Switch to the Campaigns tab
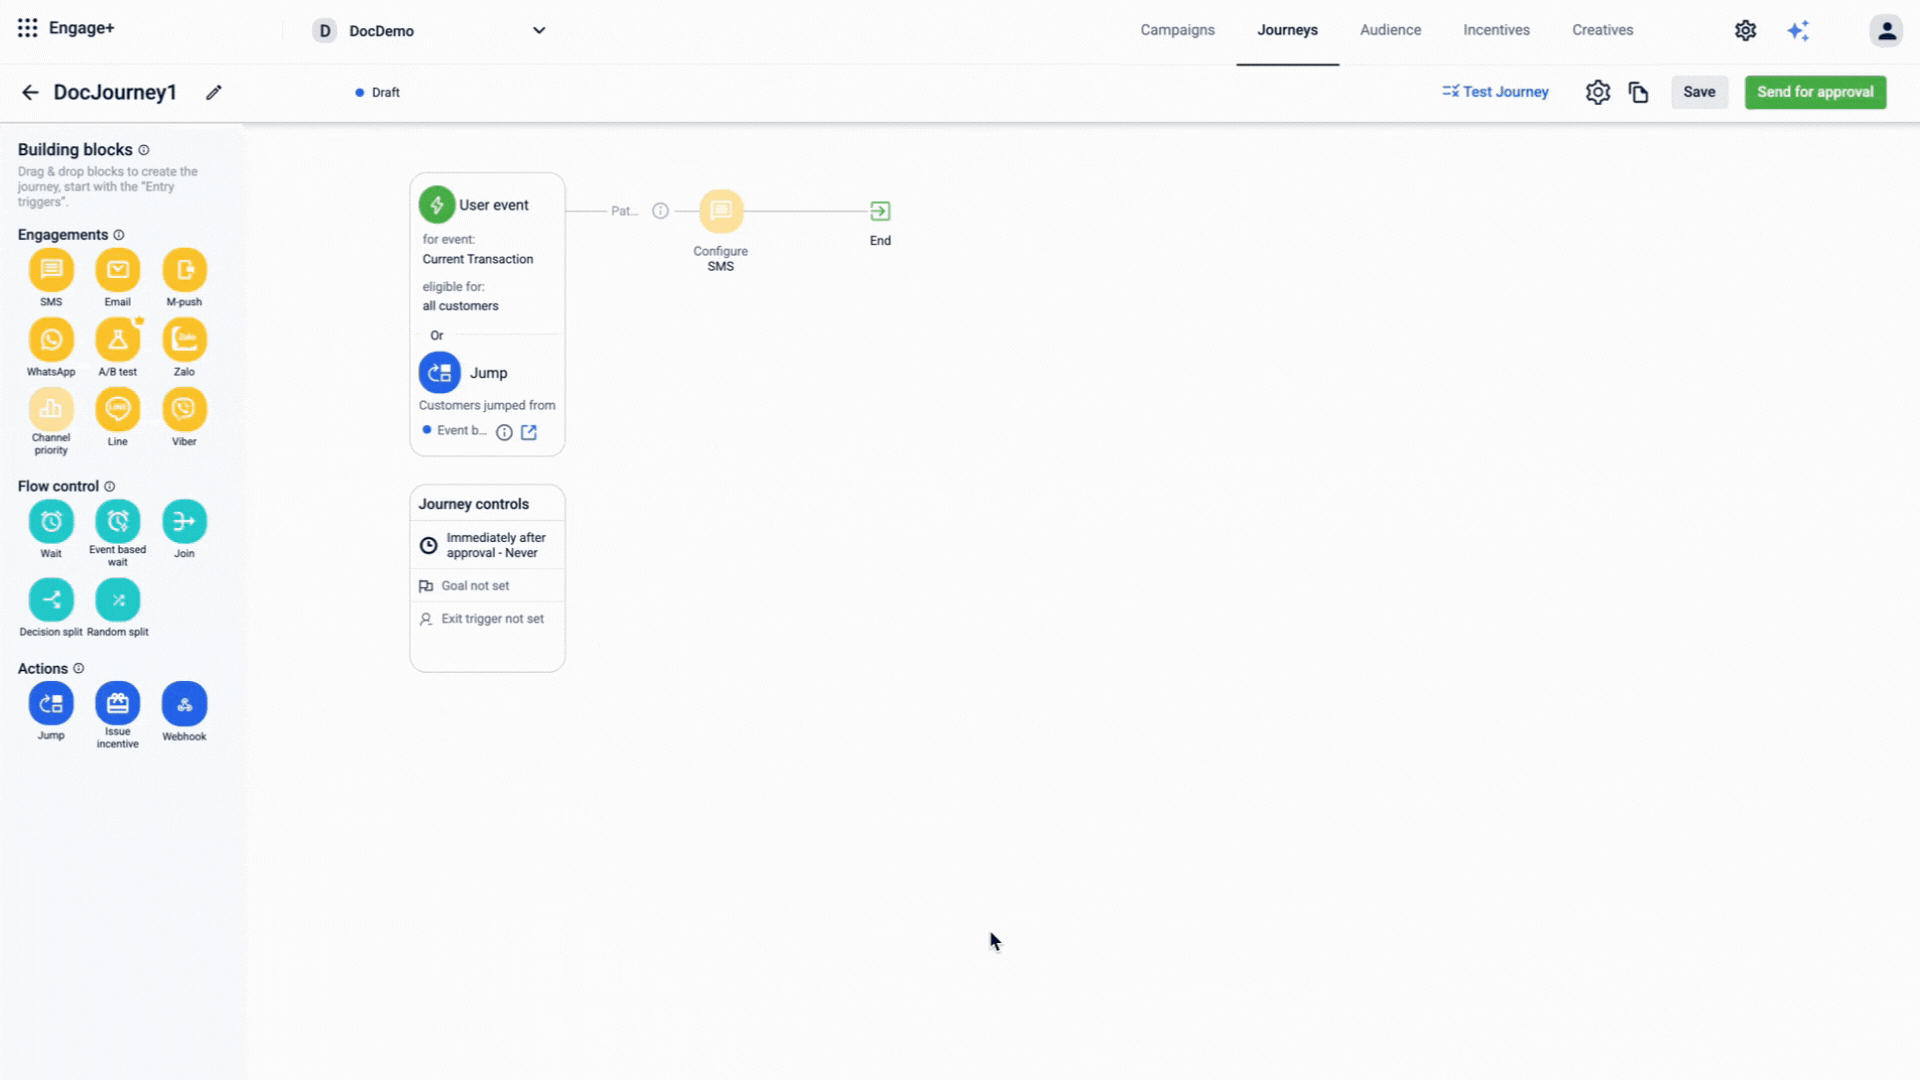 pyautogui.click(x=1177, y=30)
